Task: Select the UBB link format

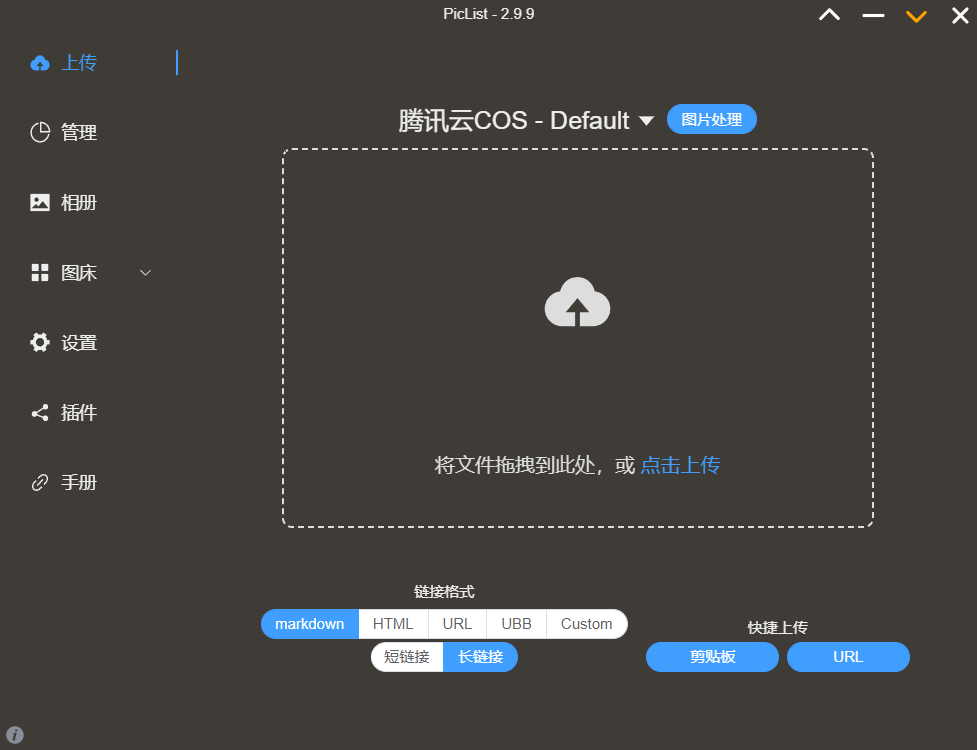Action: [x=516, y=624]
